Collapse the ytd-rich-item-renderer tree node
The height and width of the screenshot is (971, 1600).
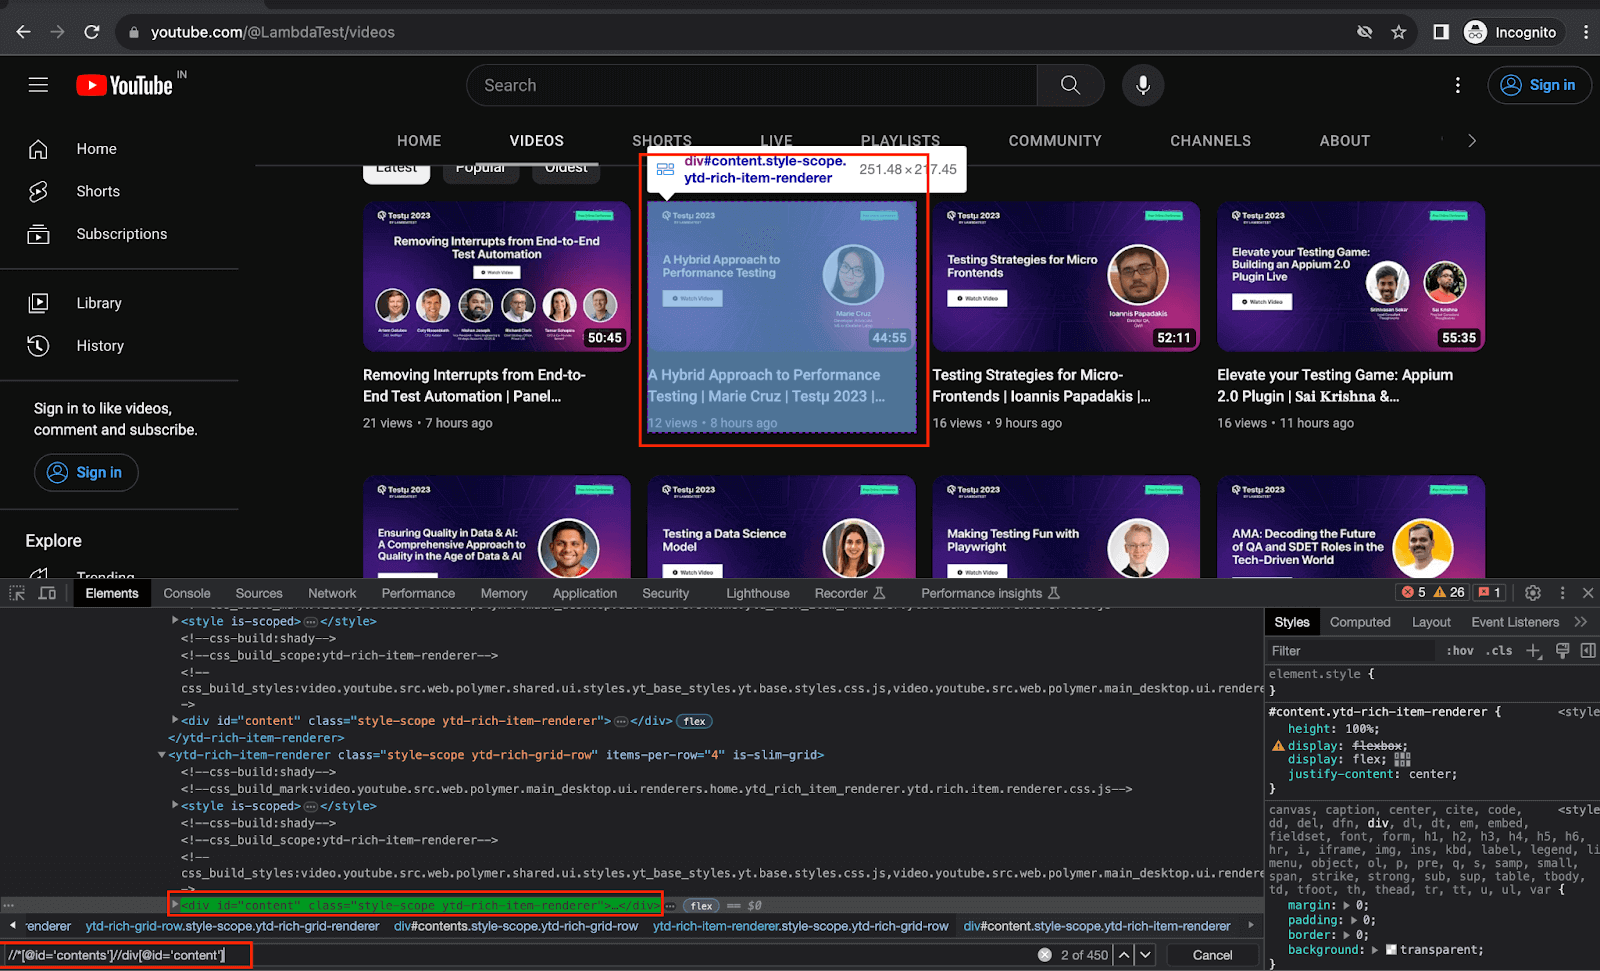[162, 755]
